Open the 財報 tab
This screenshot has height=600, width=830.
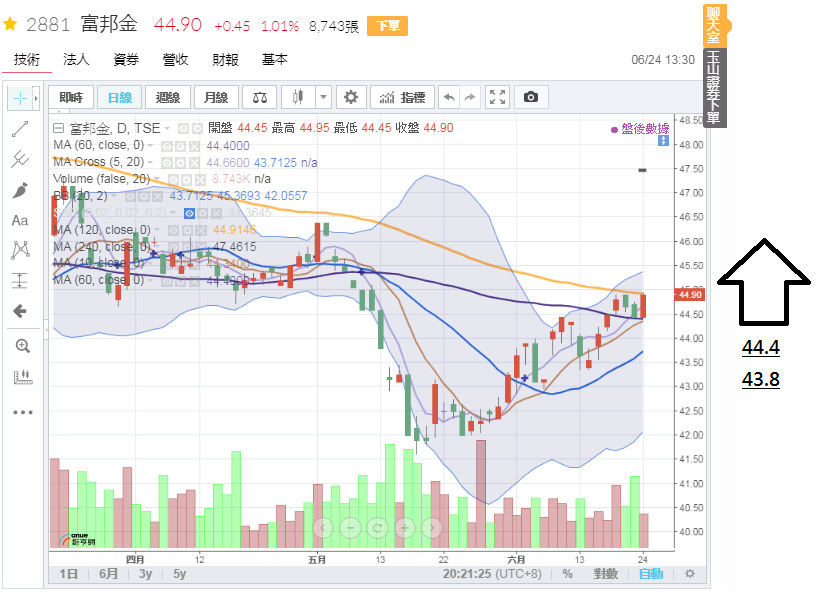225,60
